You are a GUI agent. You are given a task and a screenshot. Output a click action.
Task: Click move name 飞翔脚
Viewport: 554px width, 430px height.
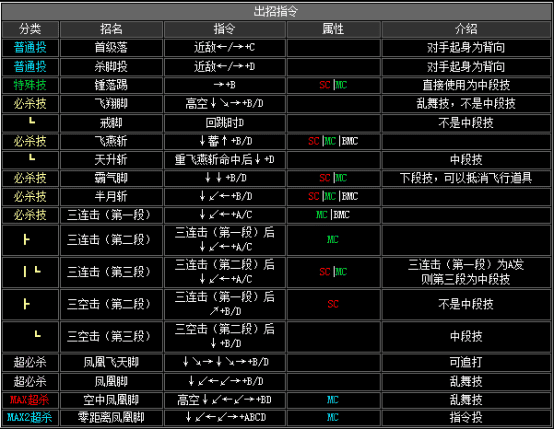click(x=111, y=104)
